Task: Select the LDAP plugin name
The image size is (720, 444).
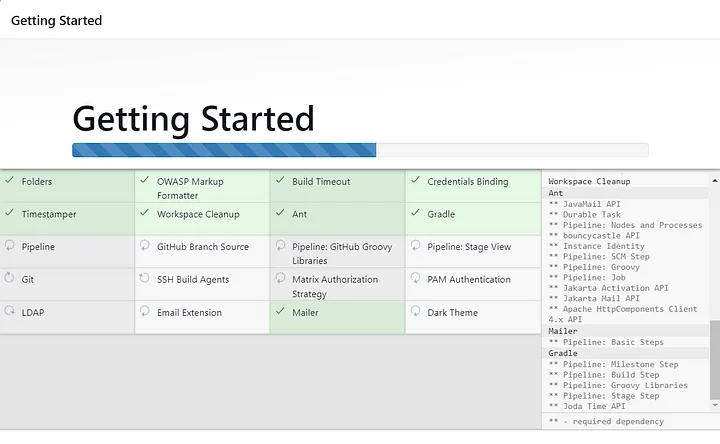Action: click(33, 313)
